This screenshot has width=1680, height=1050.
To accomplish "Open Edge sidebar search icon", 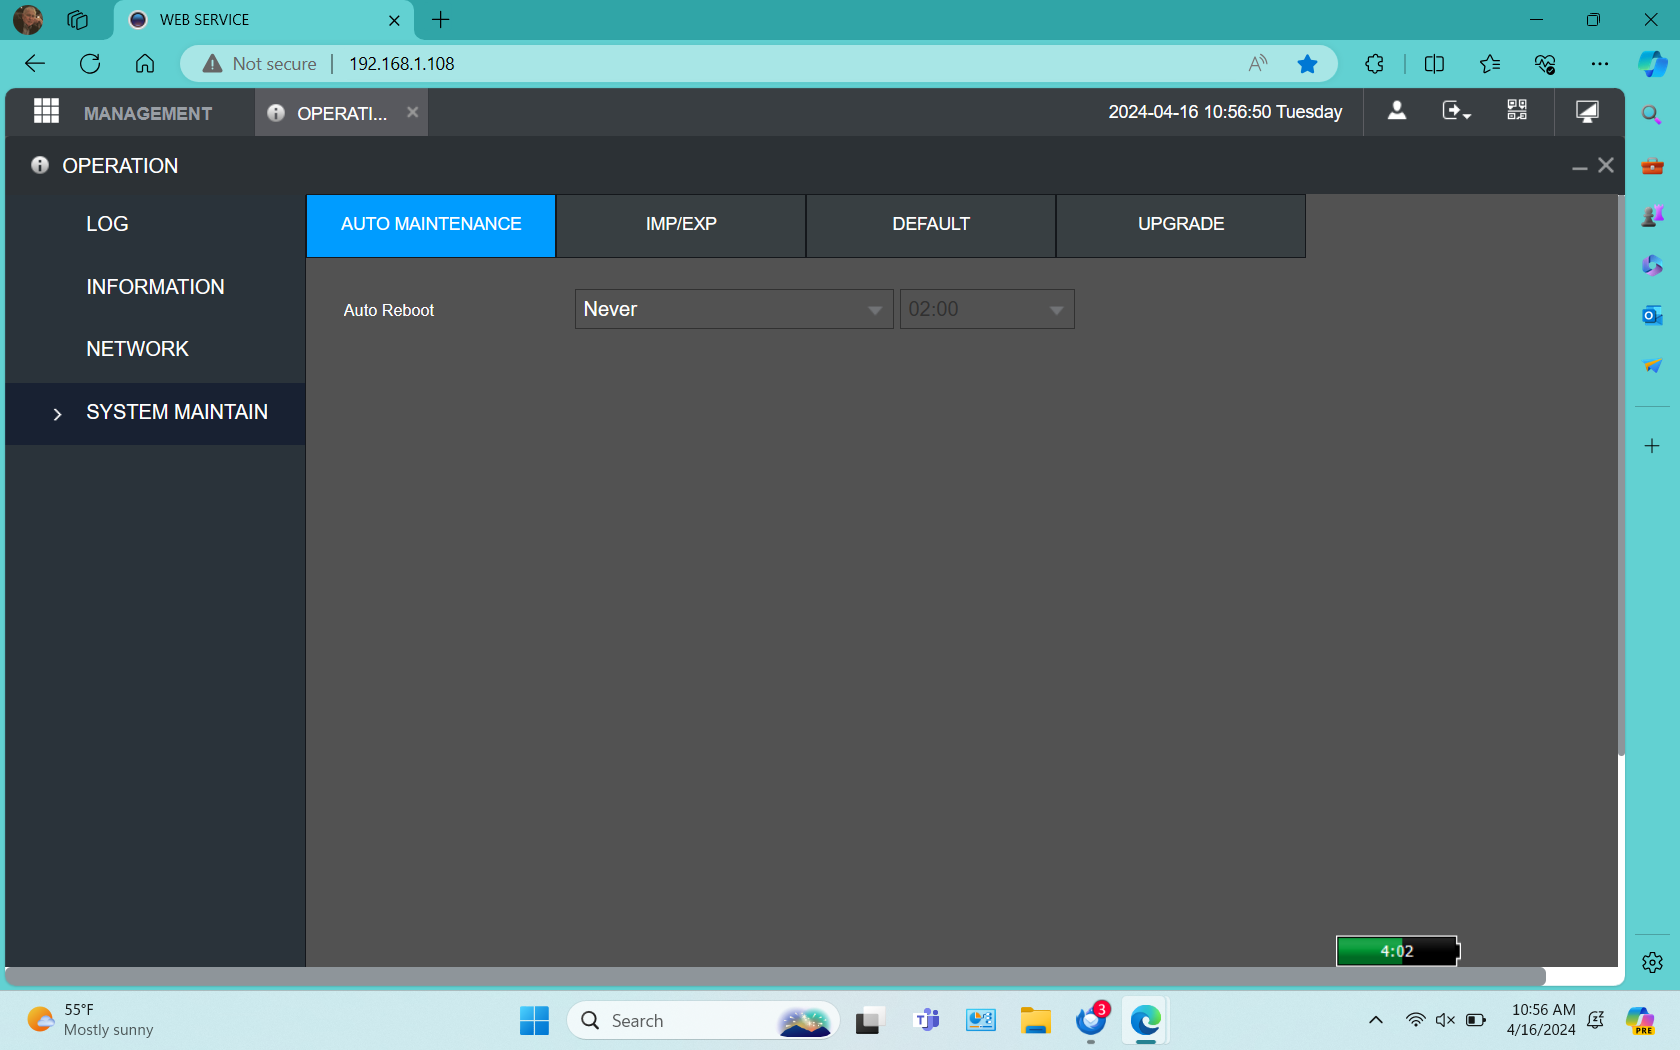I will [1652, 115].
